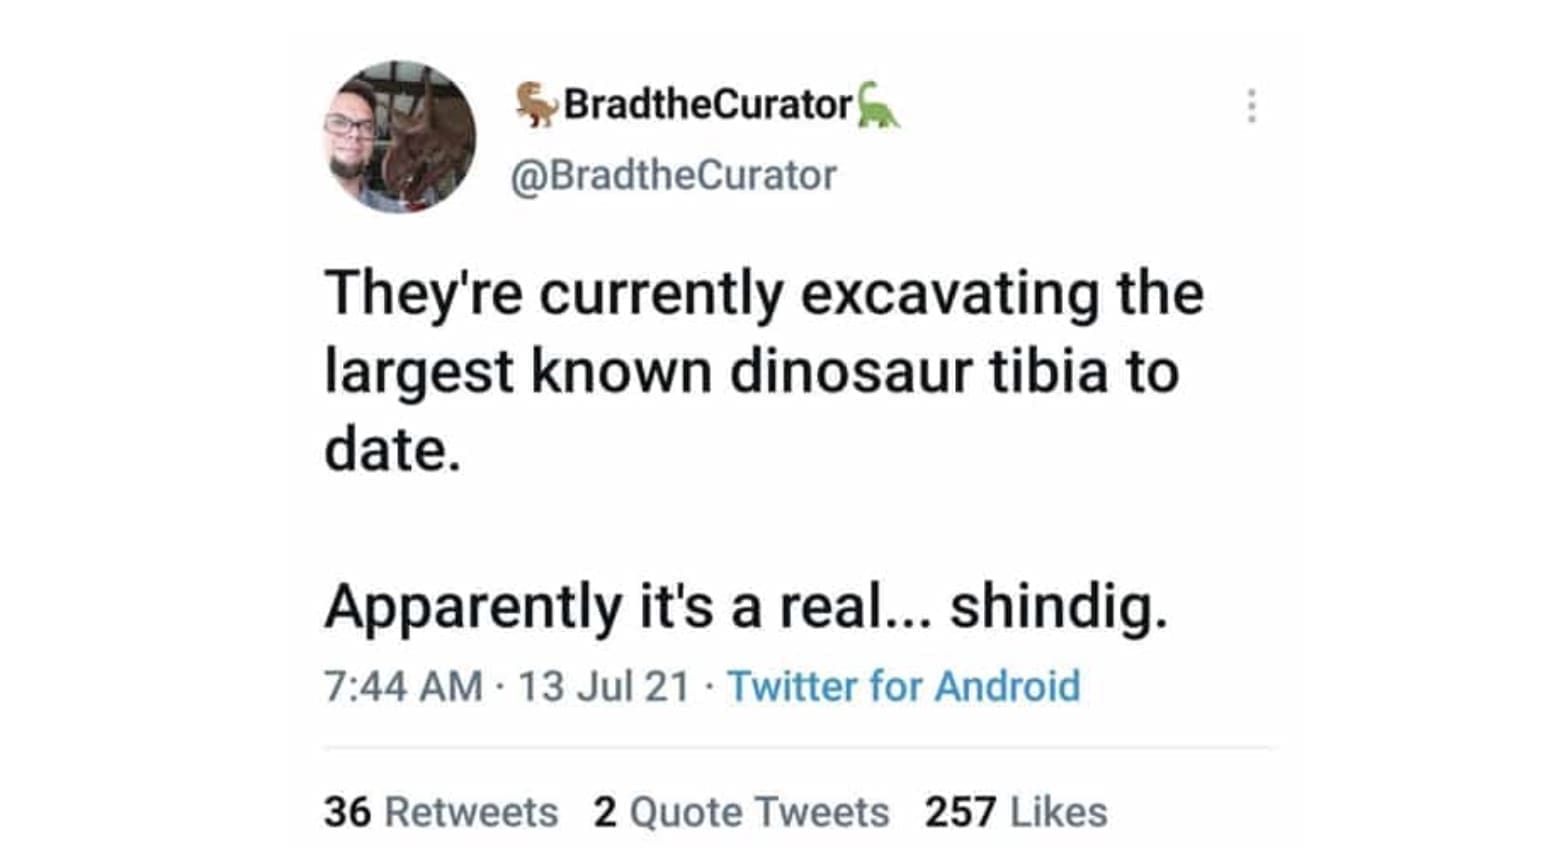
Task: Click the word "dinosaur" in the tweet
Action: pyautogui.click(x=850, y=372)
